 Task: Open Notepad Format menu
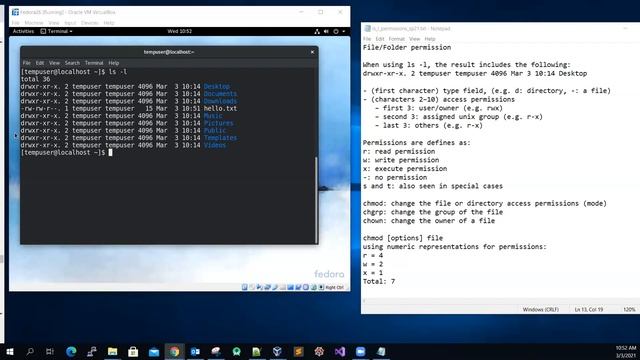(396, 39)
